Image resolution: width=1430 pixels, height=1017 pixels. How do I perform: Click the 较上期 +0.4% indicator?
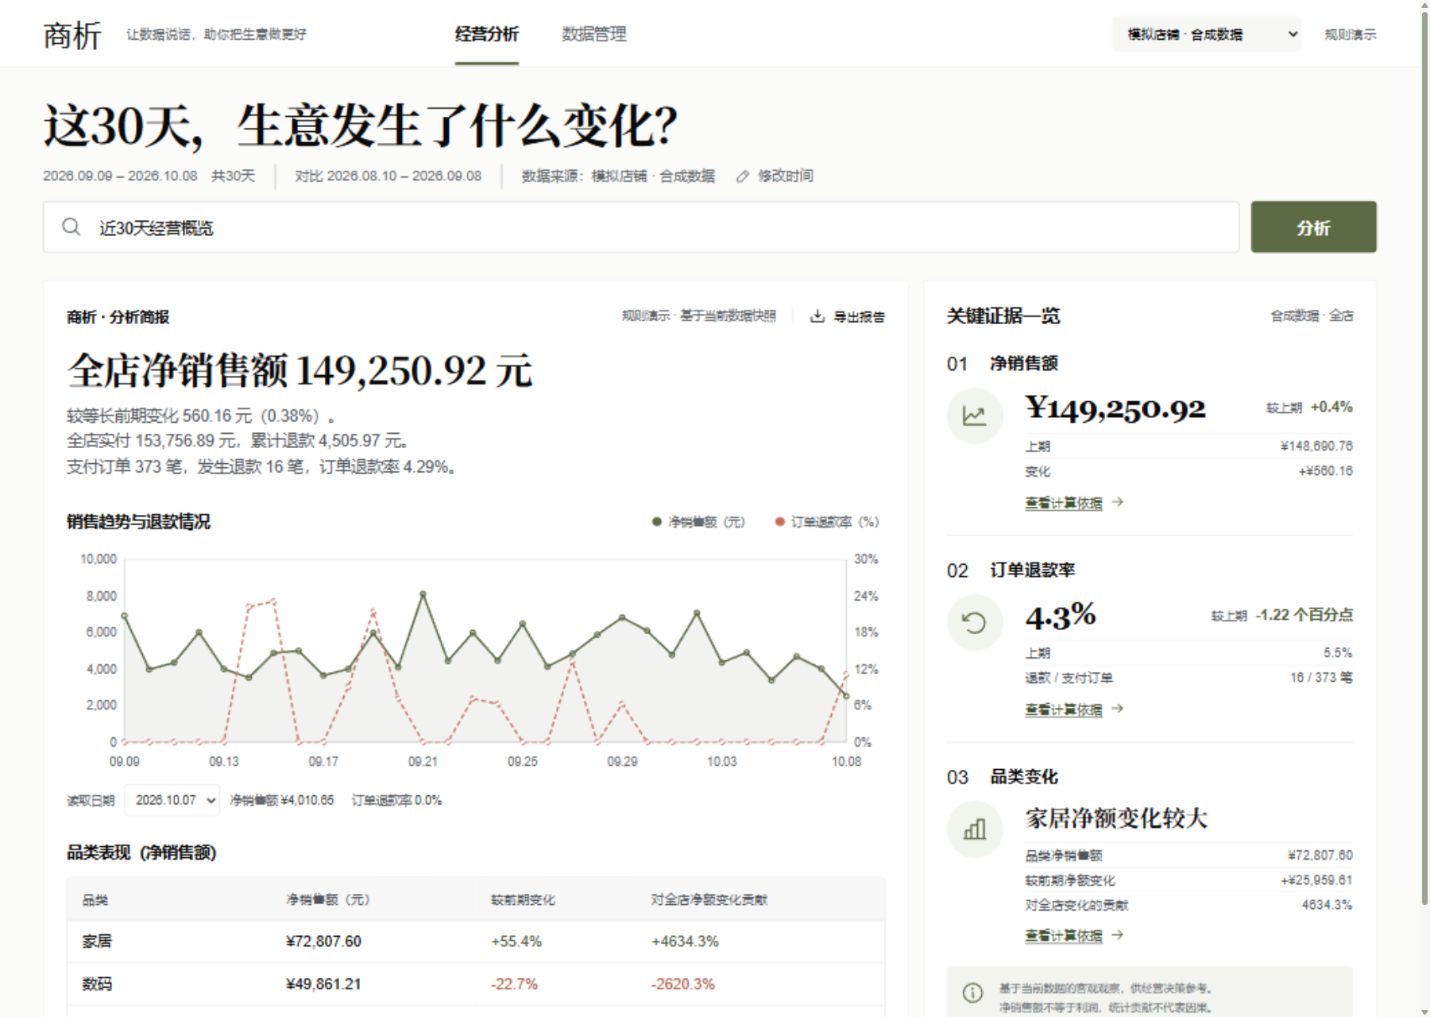tap(1309, 407)
